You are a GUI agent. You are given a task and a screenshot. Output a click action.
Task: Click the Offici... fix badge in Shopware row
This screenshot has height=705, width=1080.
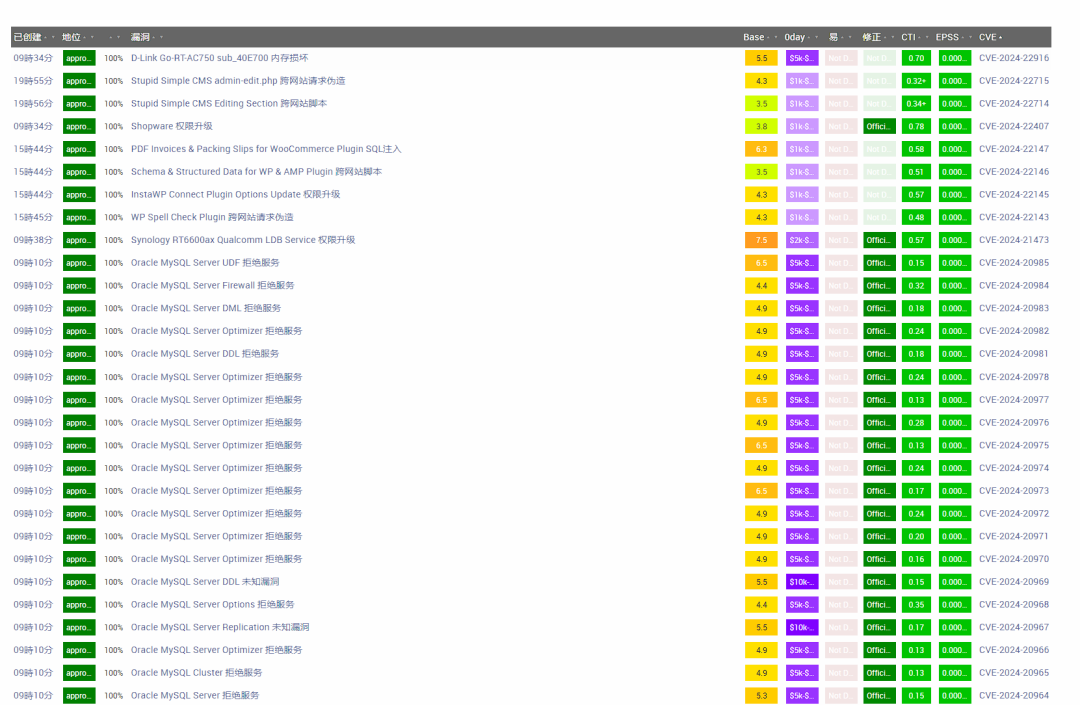click(x=879, y=127)
